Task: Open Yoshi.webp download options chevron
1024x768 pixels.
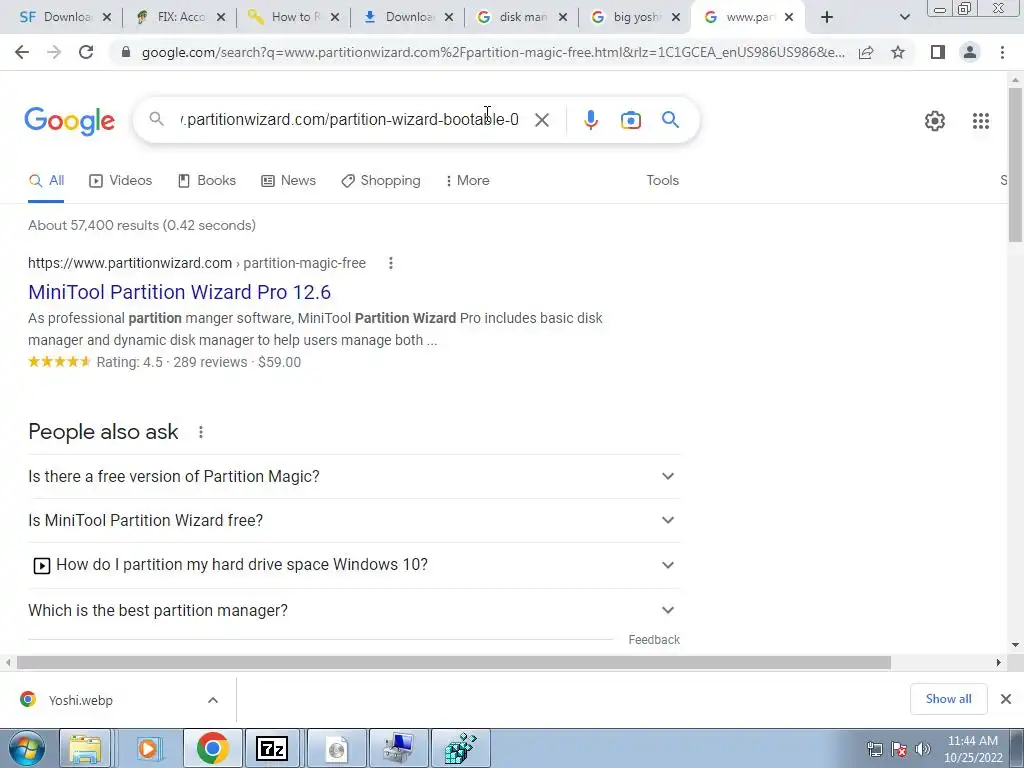Action: coord(213,700)
